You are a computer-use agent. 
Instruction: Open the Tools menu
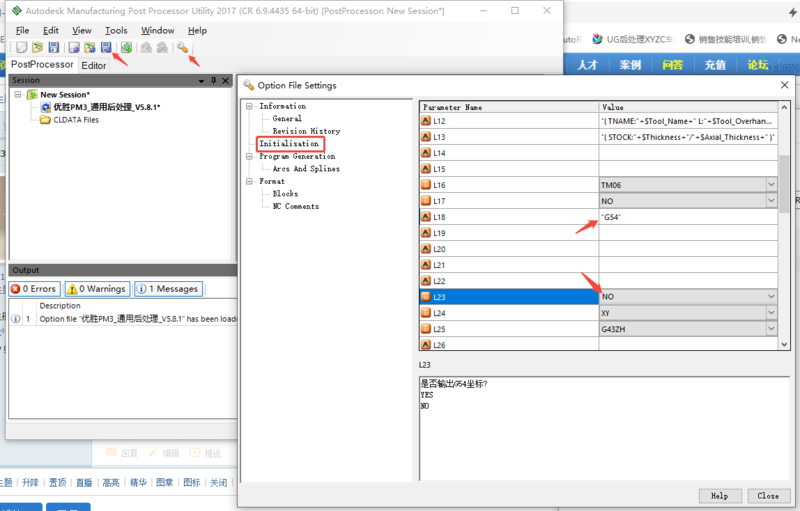[116, 31]
